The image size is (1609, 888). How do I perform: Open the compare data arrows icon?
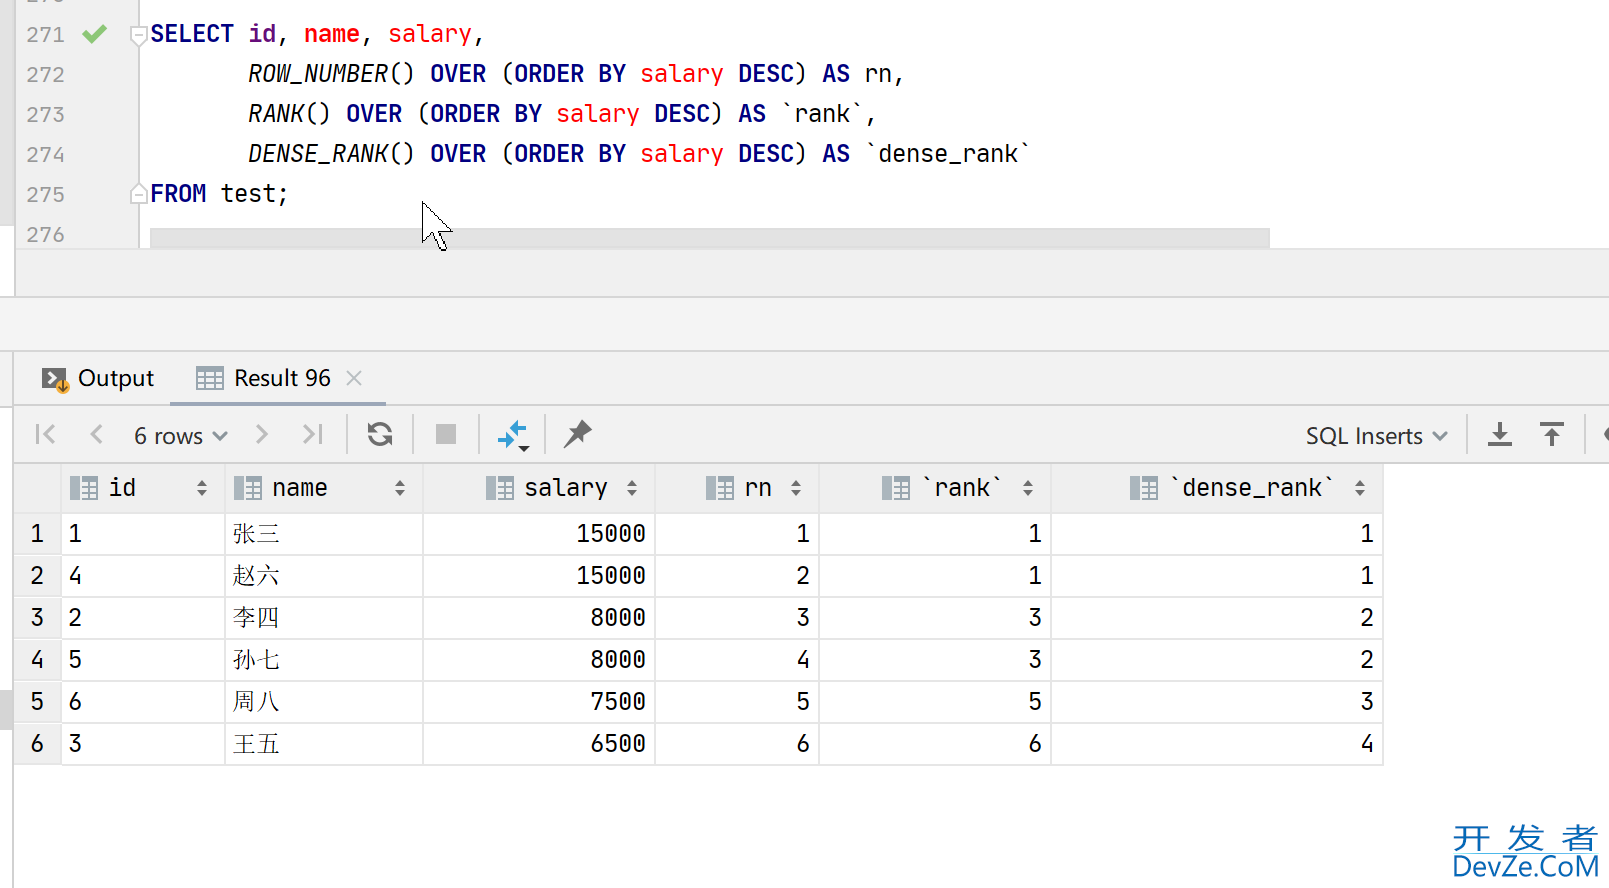coord(513,435)
